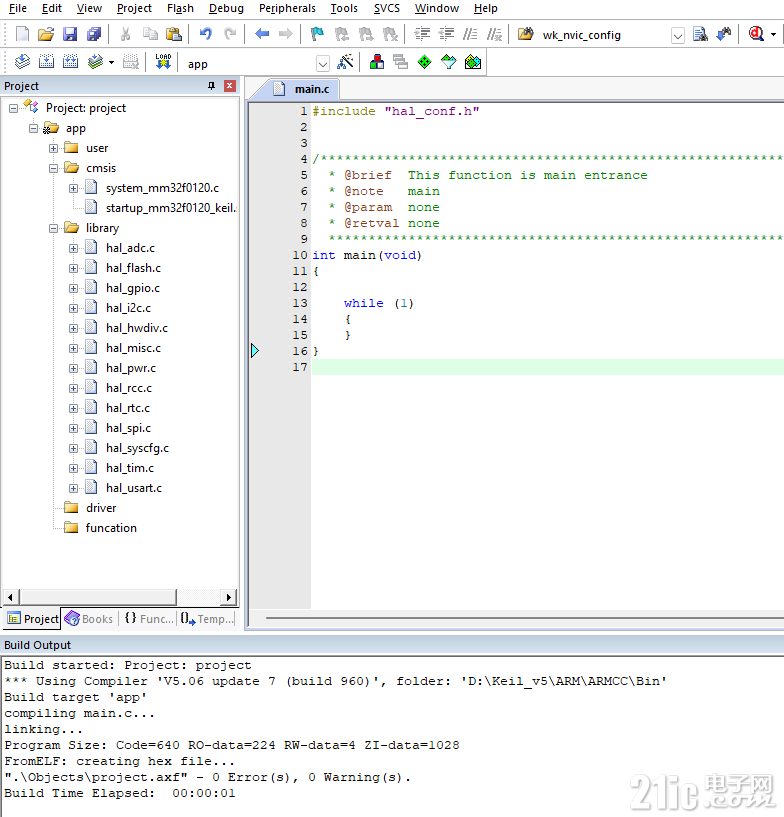Collapse the app target node

coord(33,128)
